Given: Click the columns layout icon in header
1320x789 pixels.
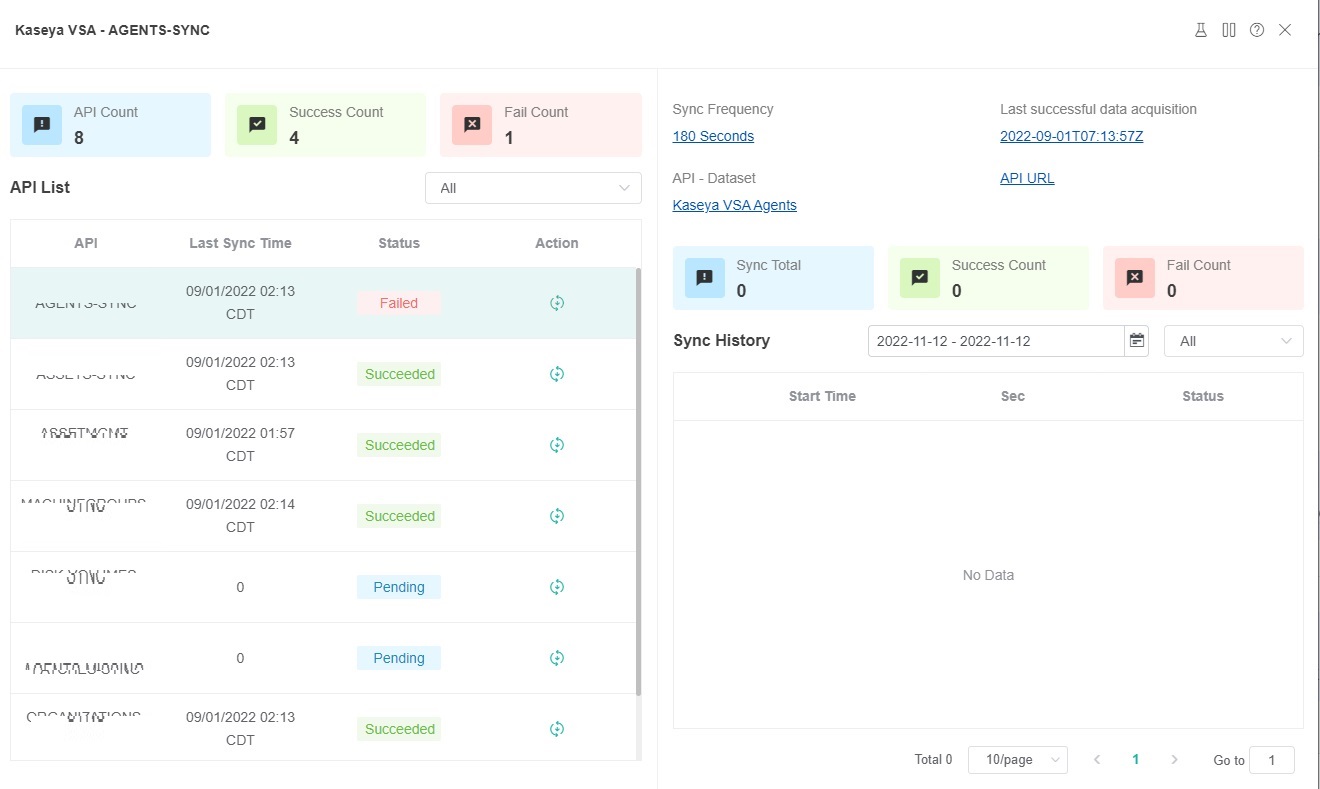Looking at the screenshot, I should pyautogui.click(x=1229, y=30).
